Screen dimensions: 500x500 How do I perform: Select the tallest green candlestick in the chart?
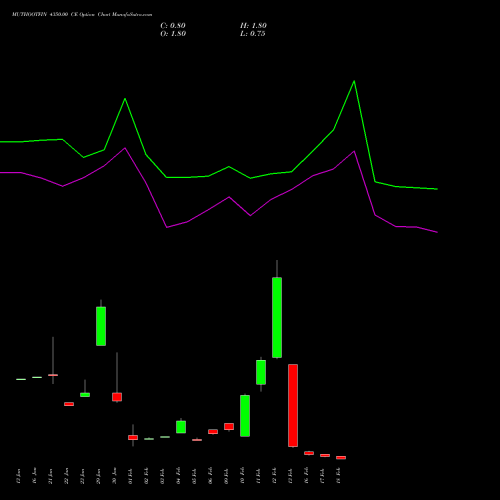[277, 317]
